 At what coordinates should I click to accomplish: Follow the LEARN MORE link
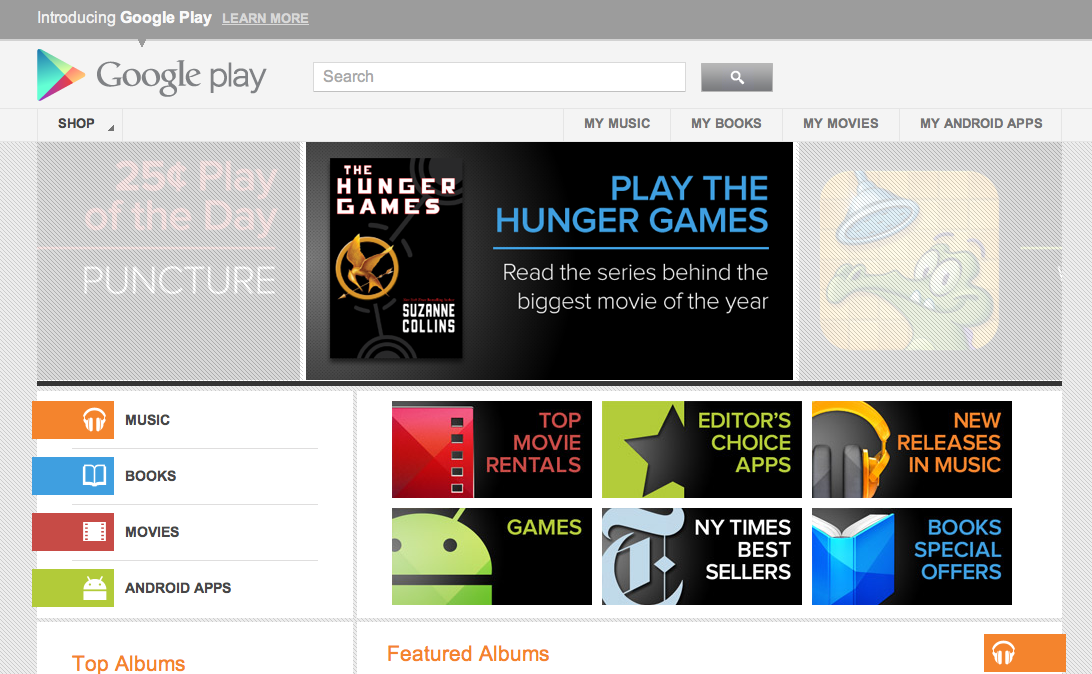coord(265,19)
